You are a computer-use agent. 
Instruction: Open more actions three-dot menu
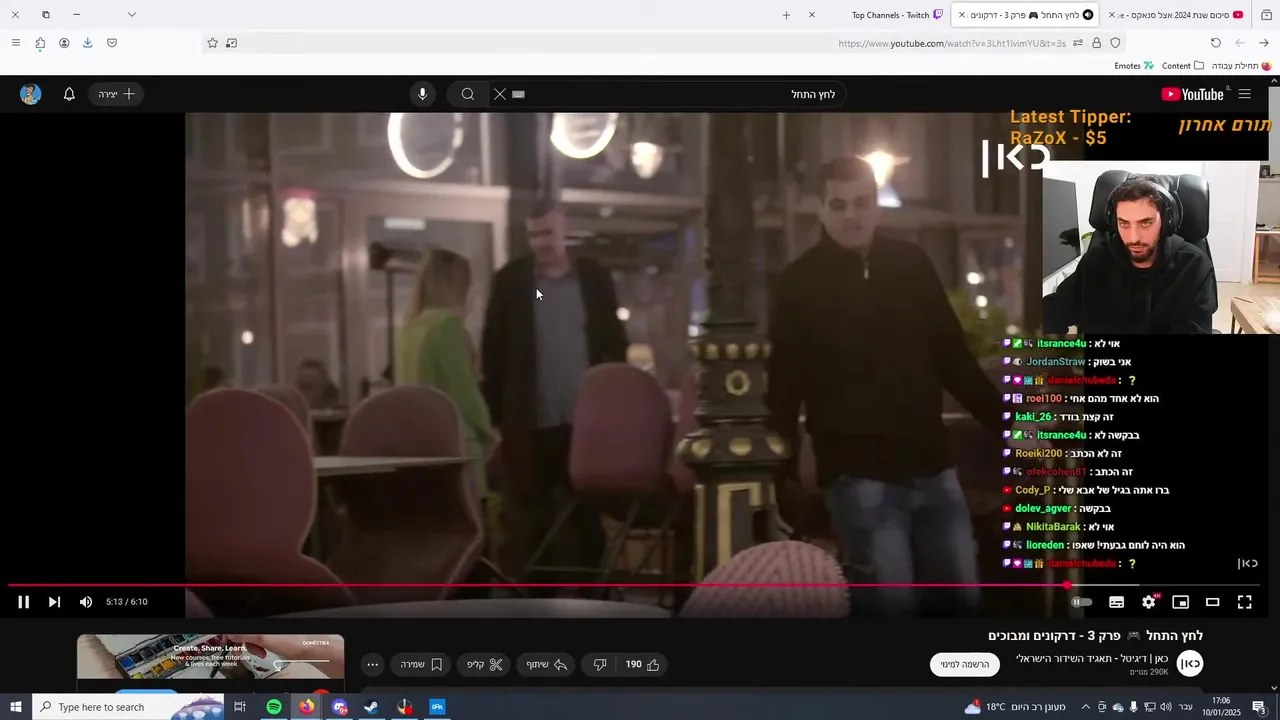(372, 664)
